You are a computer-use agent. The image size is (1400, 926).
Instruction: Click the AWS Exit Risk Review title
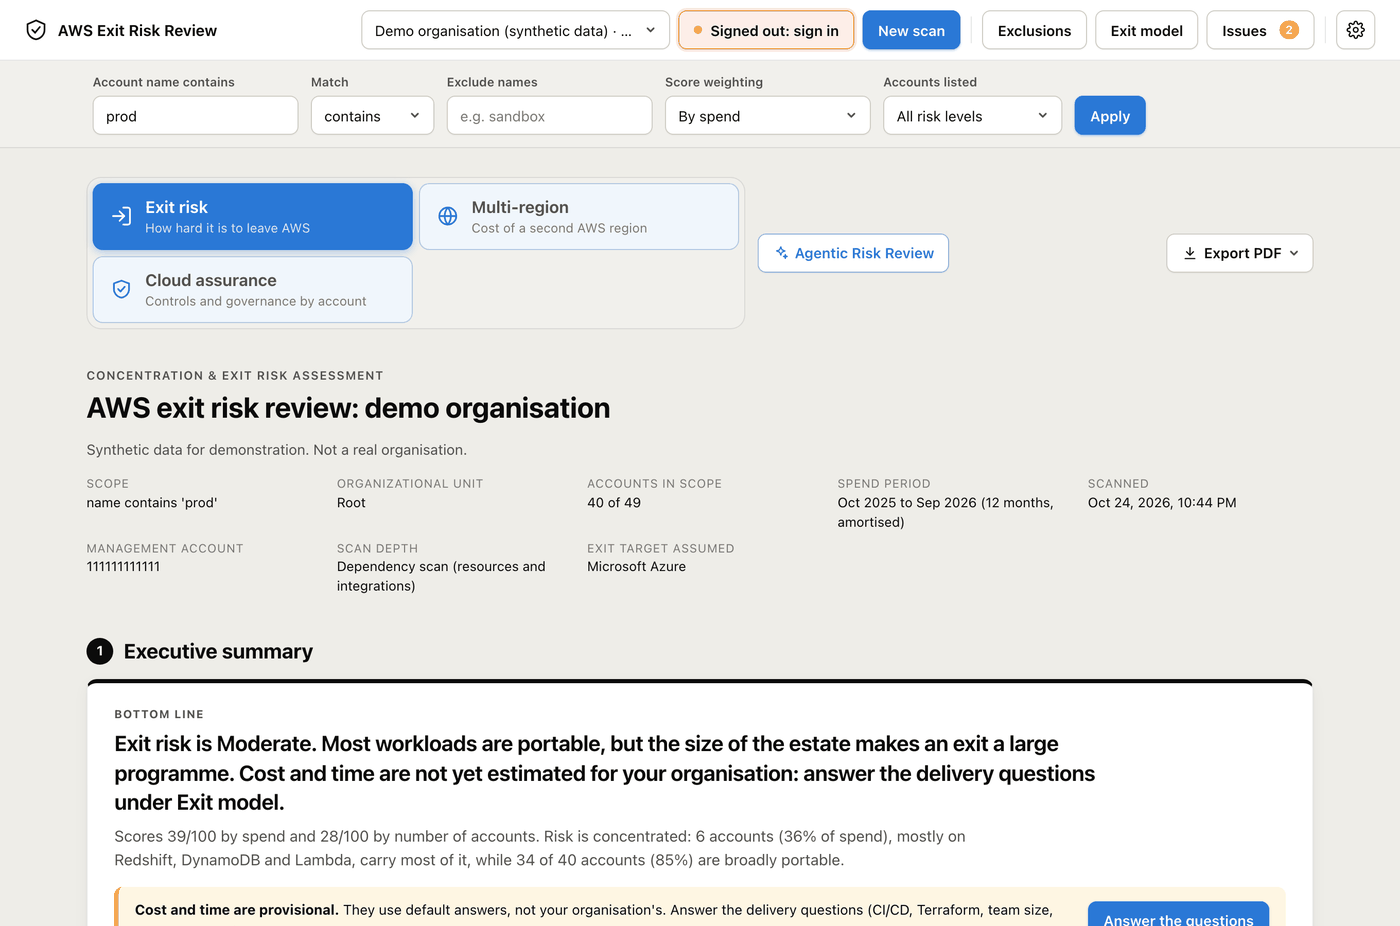point(137,30)
